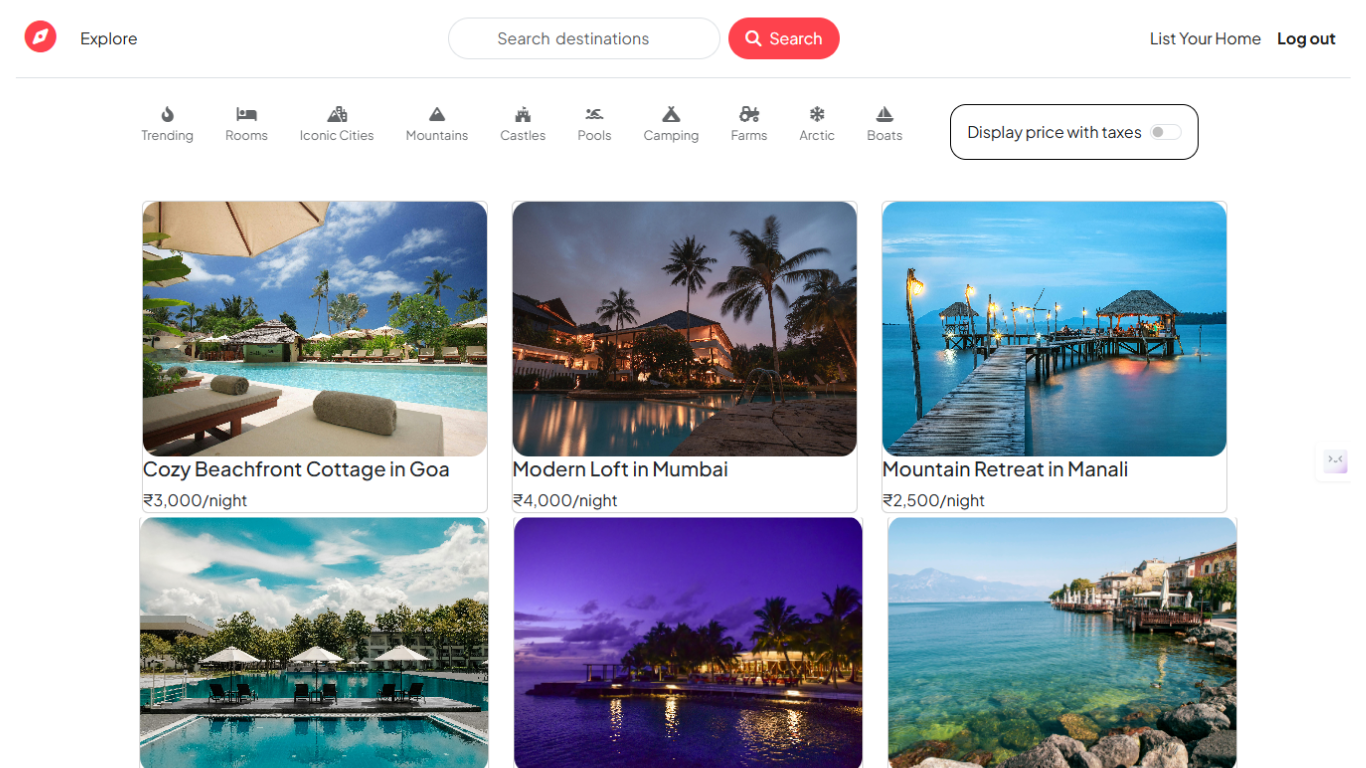Click the Iconic Cities category label

[x=337, y=135]
